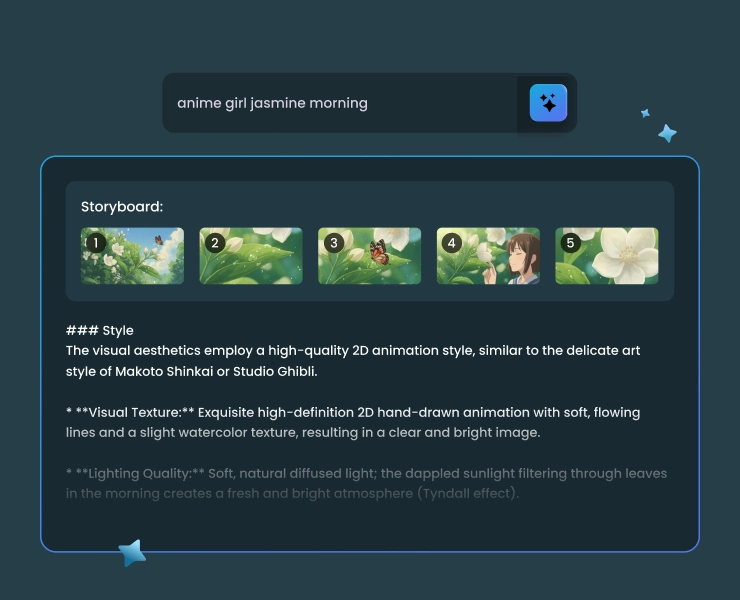Focus the prompt field reading 'anime girl jasmine morning'

pyautogui.click(x=340, y=103)
